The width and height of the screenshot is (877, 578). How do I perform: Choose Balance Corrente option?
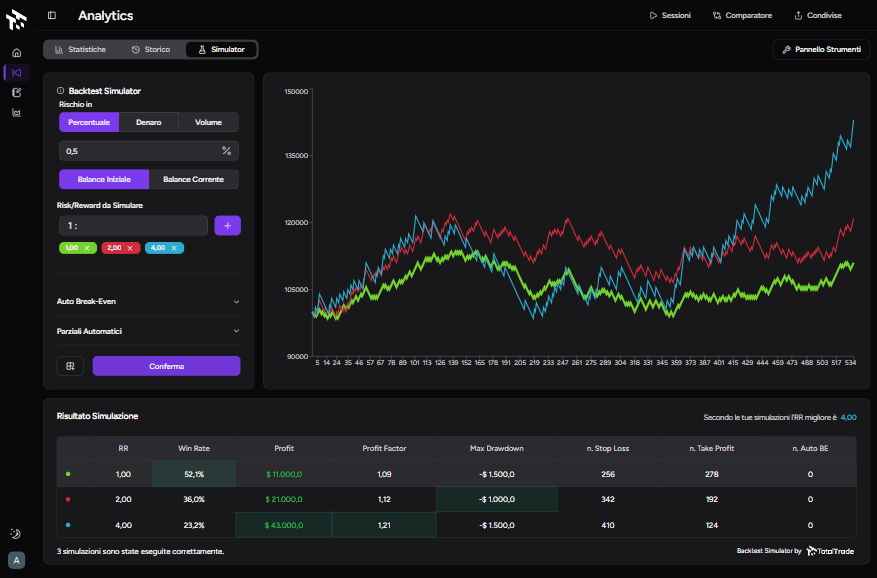[194, 179]
